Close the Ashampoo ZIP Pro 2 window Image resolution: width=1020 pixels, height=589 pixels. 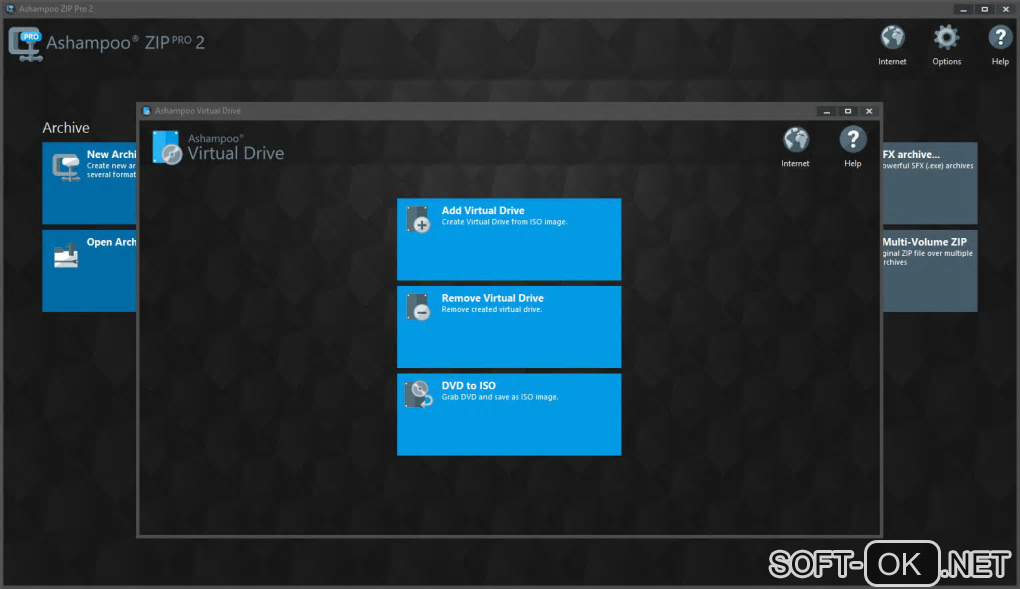pos(1006,9)
